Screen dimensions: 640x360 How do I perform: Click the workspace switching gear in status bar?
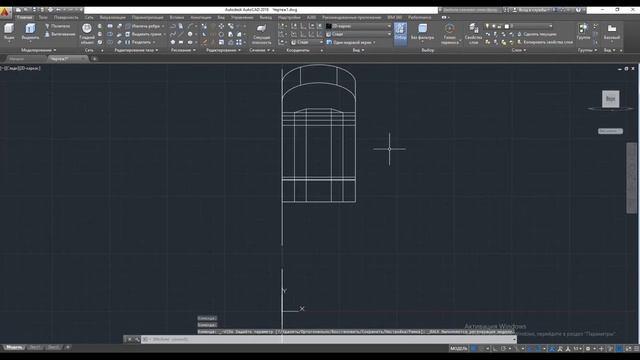tap(588, 349)
